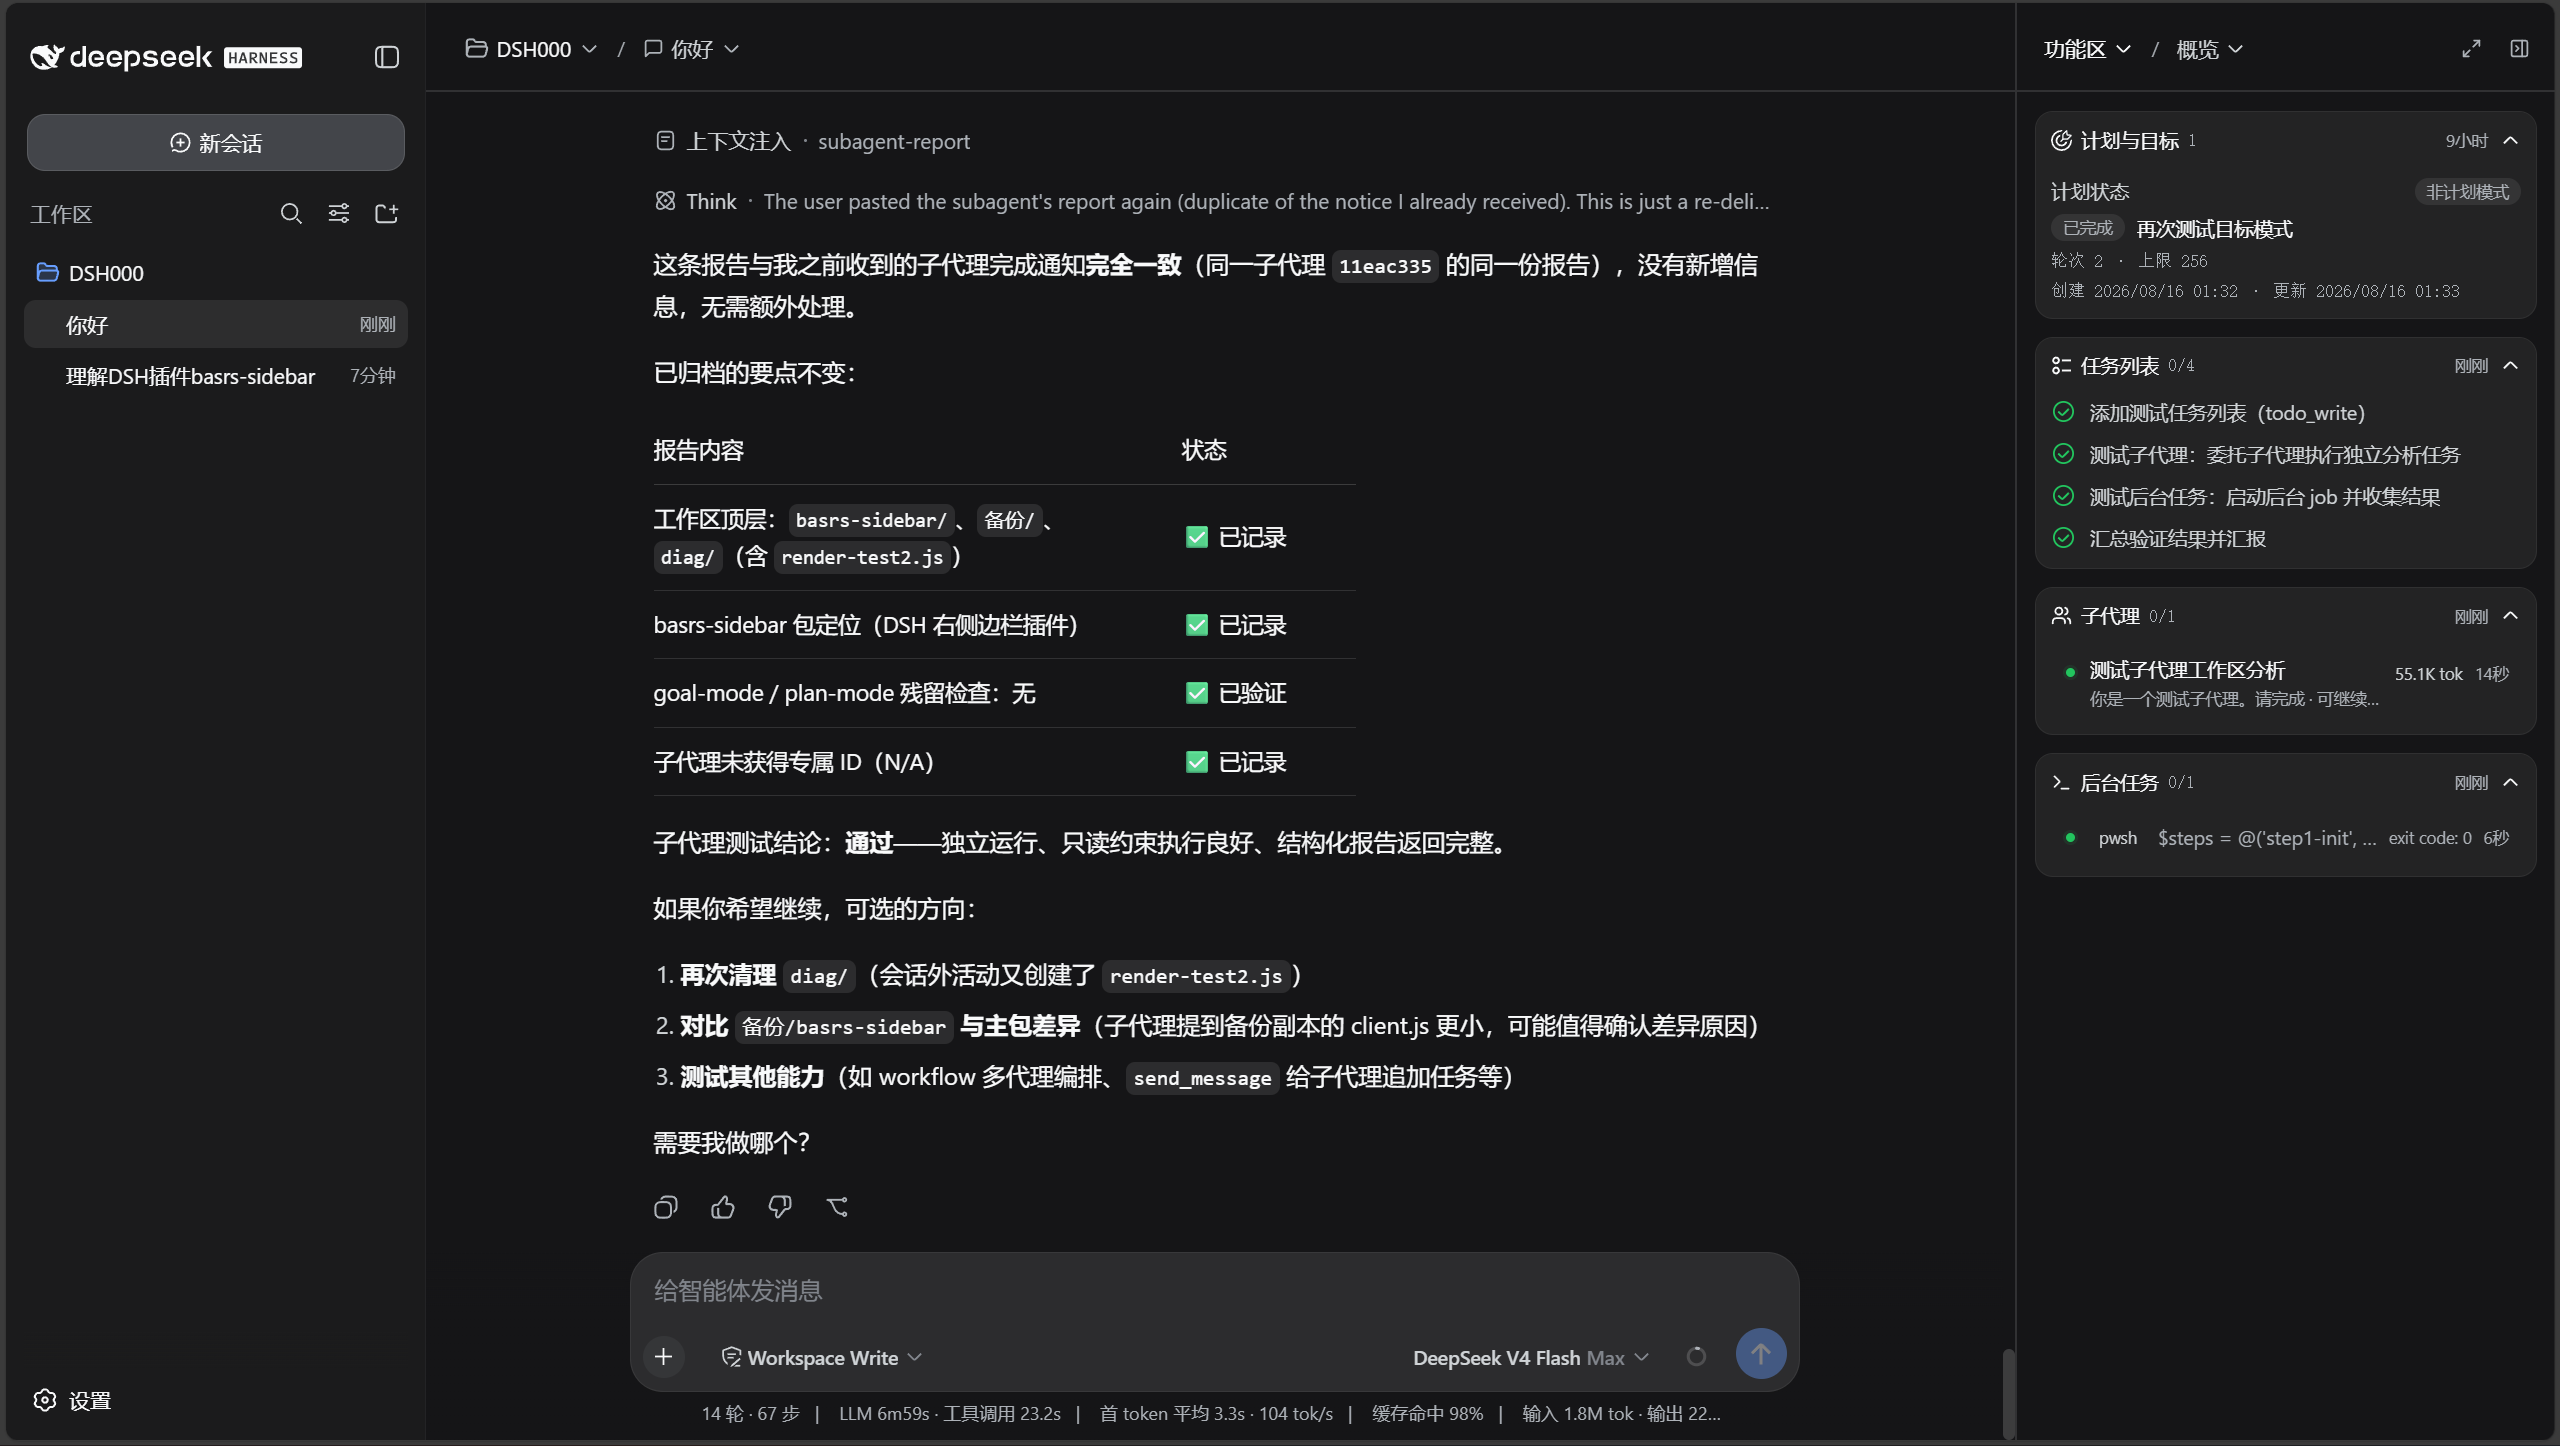
Task: Add an attachment with the plus button
Action: (x=663, y=1357)
